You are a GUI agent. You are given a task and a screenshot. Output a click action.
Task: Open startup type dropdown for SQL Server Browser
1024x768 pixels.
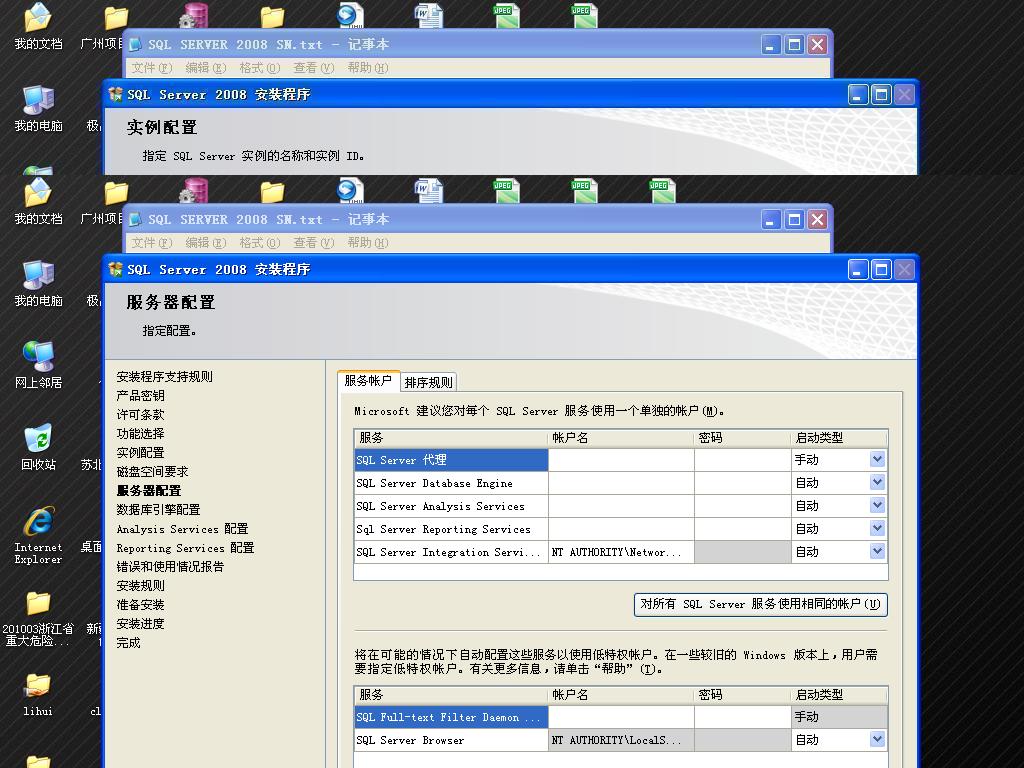876,740
